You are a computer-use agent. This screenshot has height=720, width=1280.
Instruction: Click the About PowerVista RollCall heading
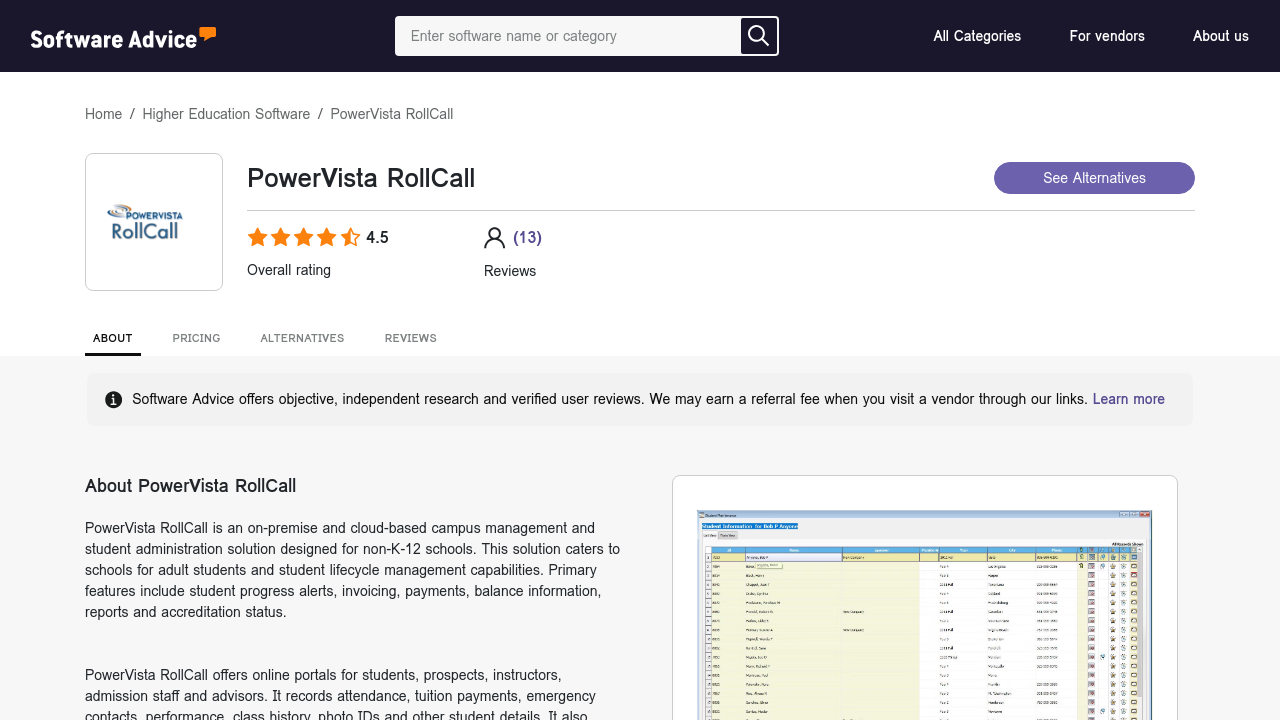191,486
